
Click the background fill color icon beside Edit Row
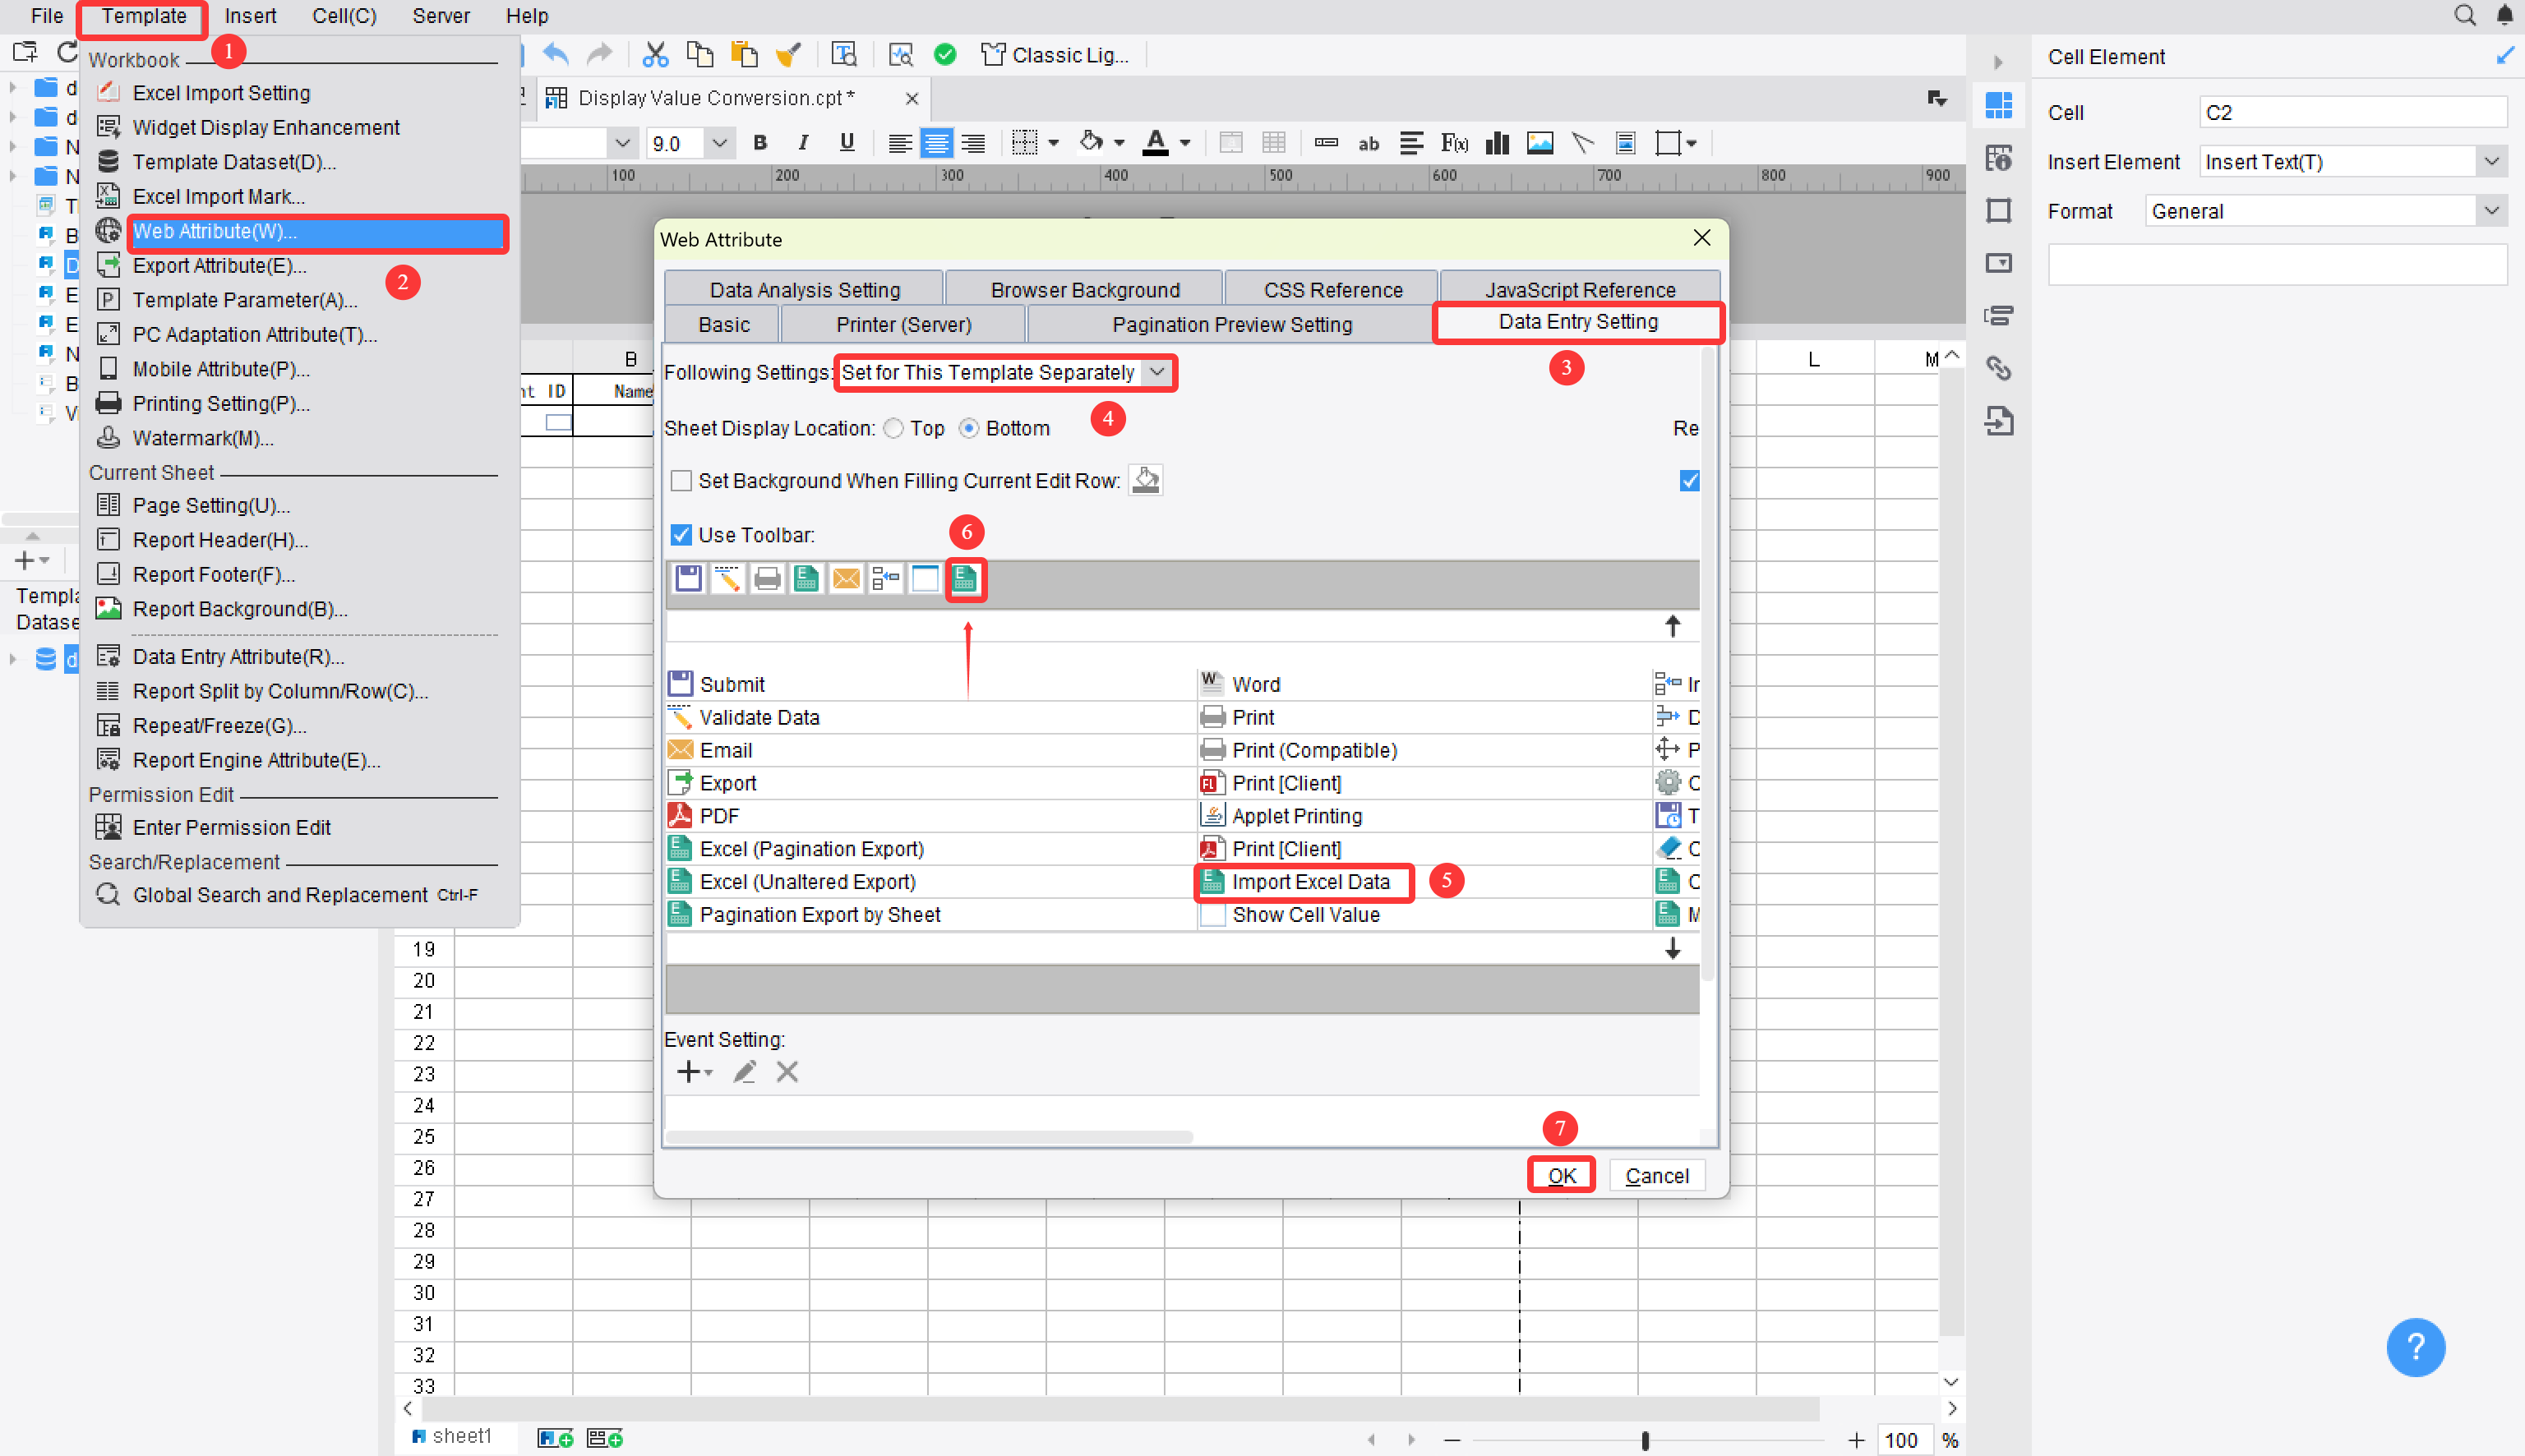[1146, 481]
